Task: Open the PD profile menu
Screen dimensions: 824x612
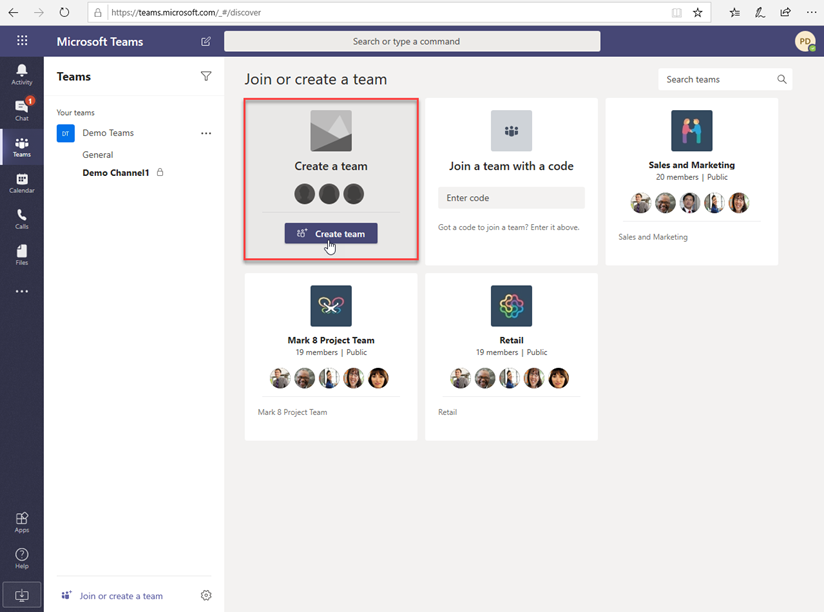Action: (x=805, y=42)
